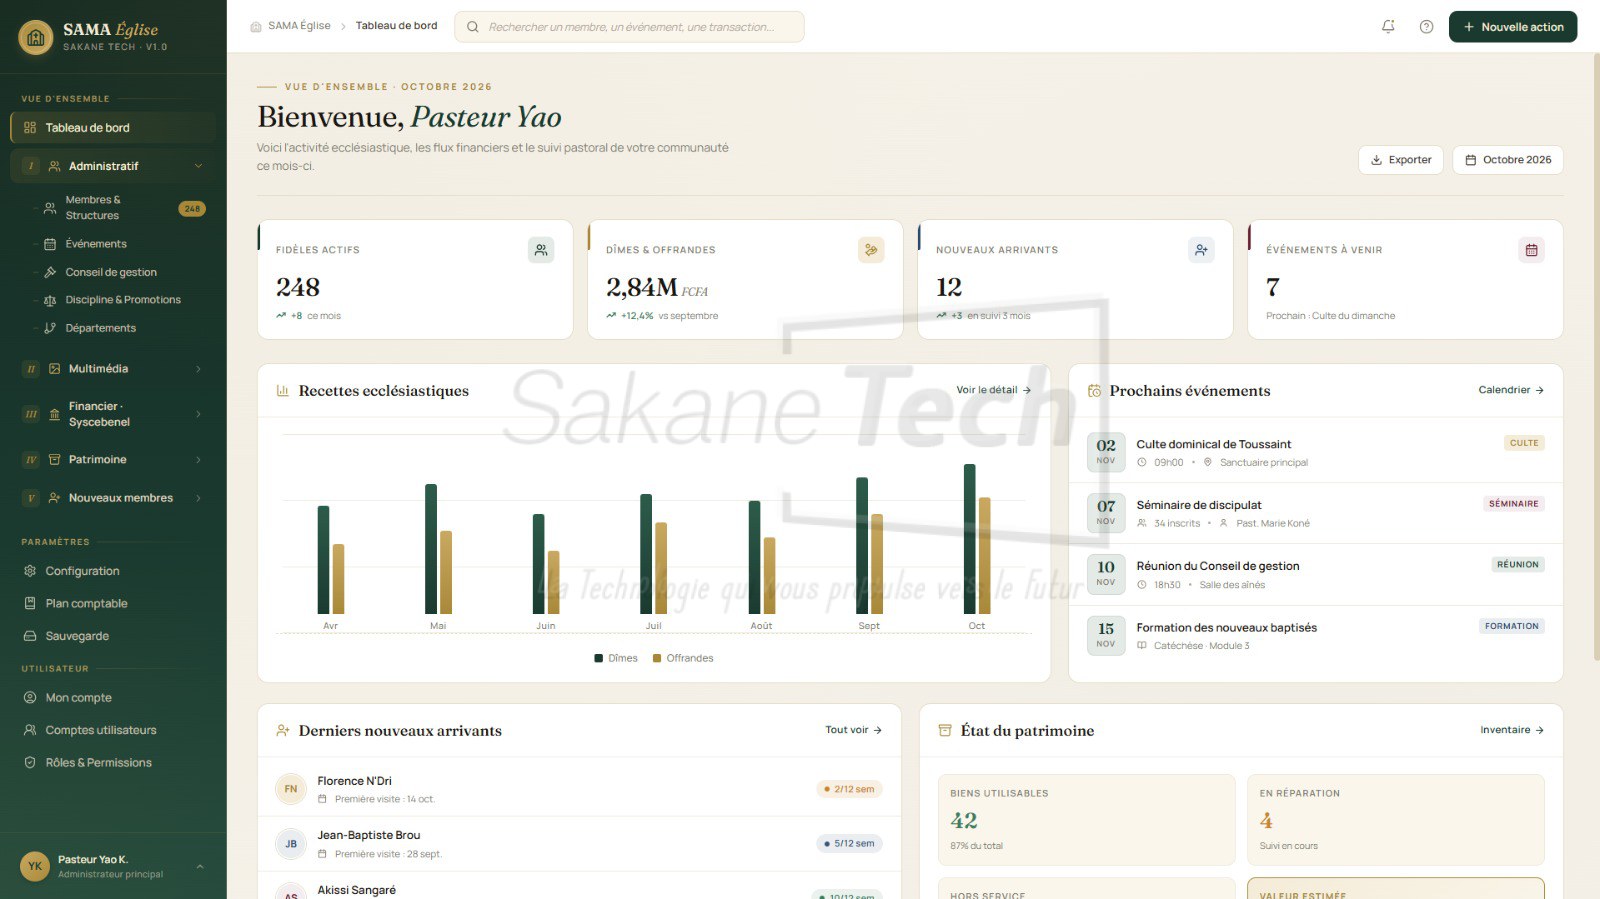Open the help question mark icon
The height and width of the screenshot is (899, 1600).
click(1426, 27)
